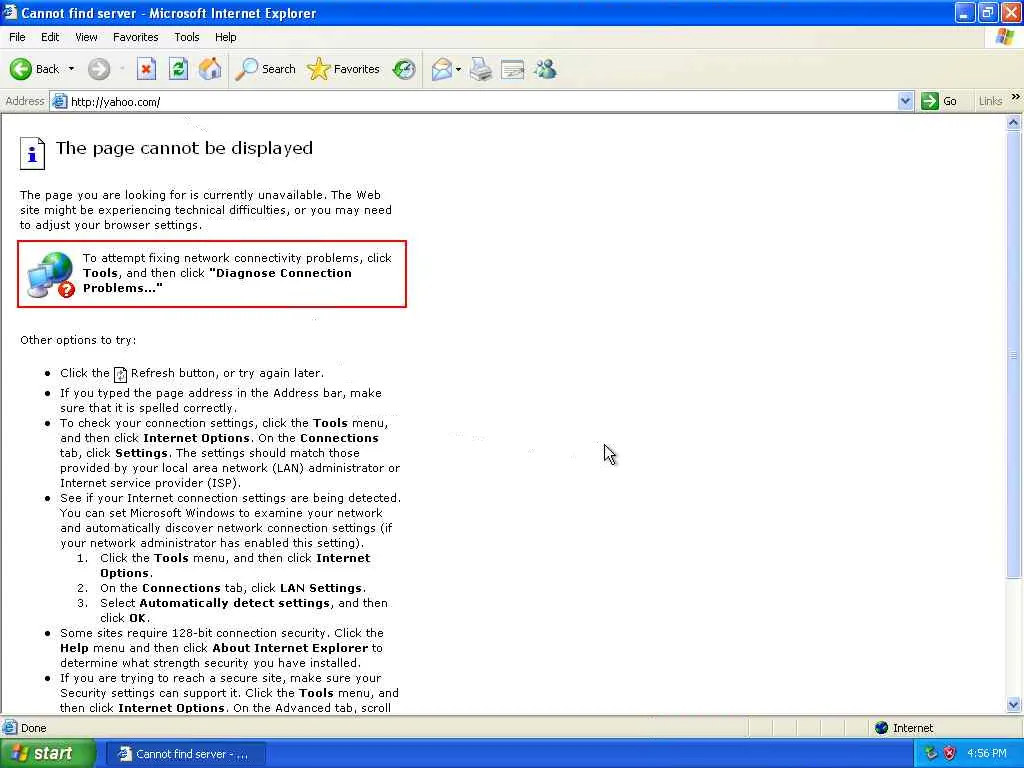Open the Edit menu
The image size is (1024, 768).
(50, 37)
